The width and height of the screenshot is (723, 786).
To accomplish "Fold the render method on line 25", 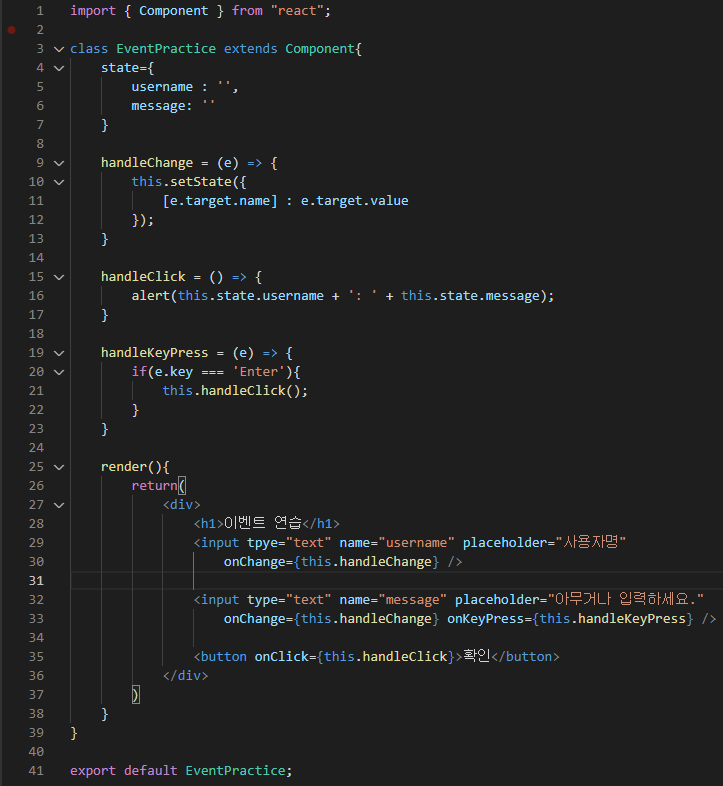I will pyautogui.click(x=59, y=467).
